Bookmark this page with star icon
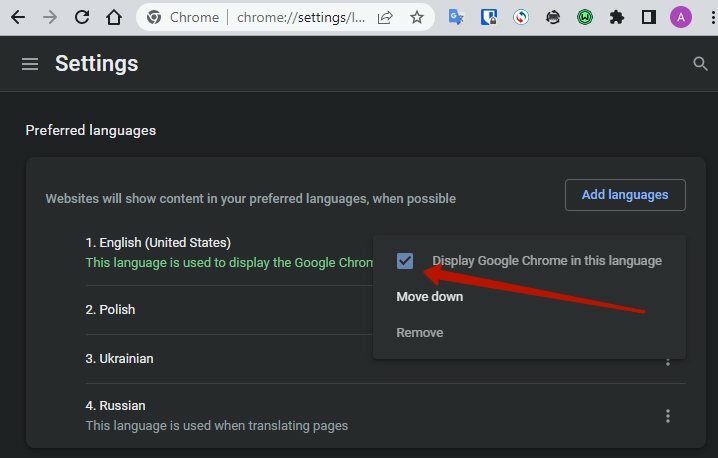This screenshot has width=718, height=458. click(x=417, y=17)
